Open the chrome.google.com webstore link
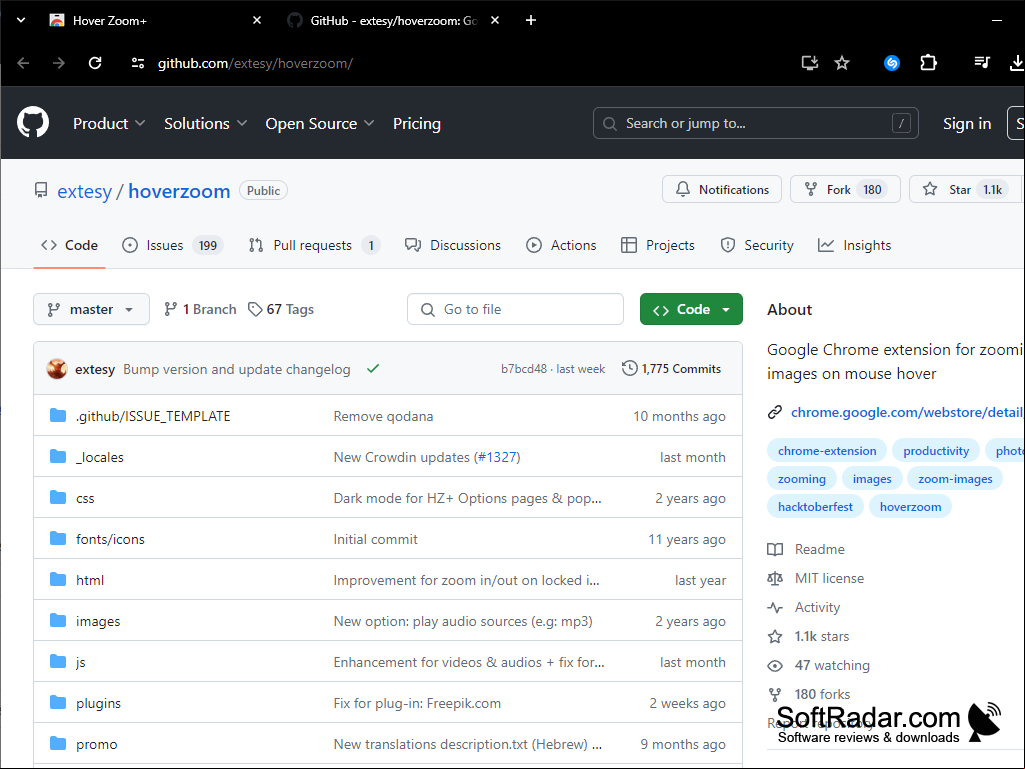The width and height of the screenshot is (1025, 769). [x=907, y=412]
